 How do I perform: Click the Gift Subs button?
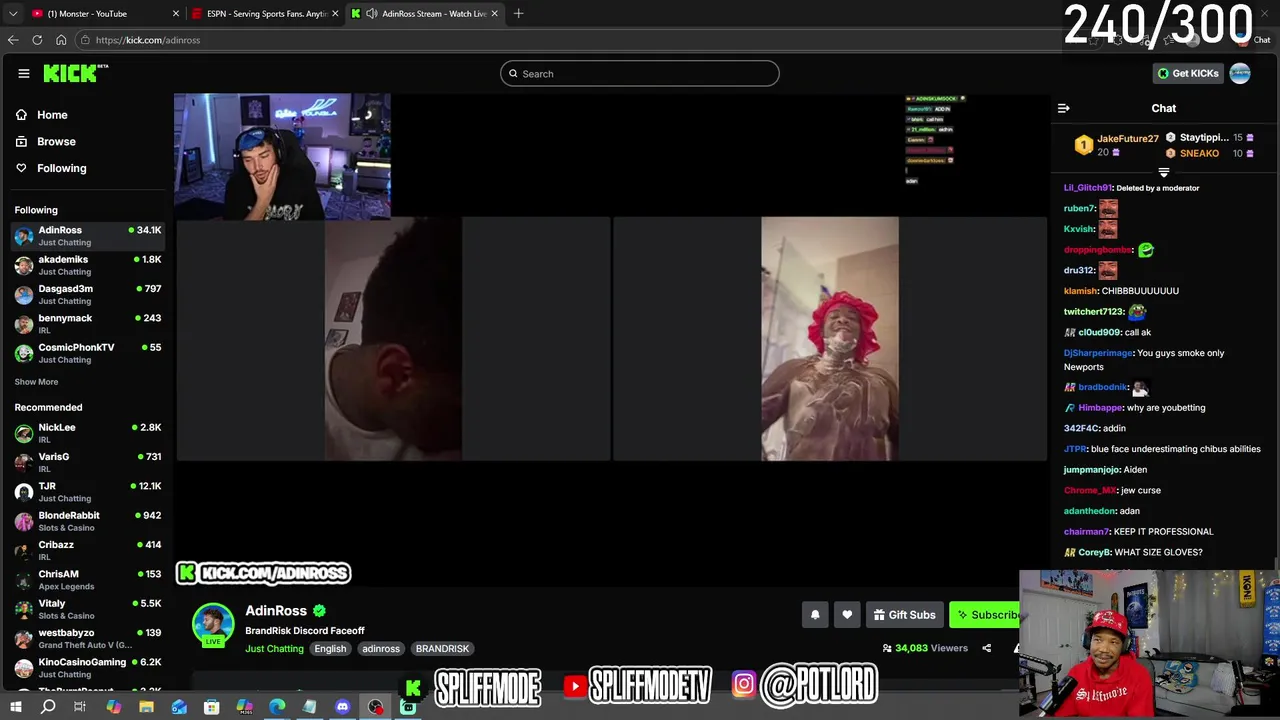coord(903,615)
